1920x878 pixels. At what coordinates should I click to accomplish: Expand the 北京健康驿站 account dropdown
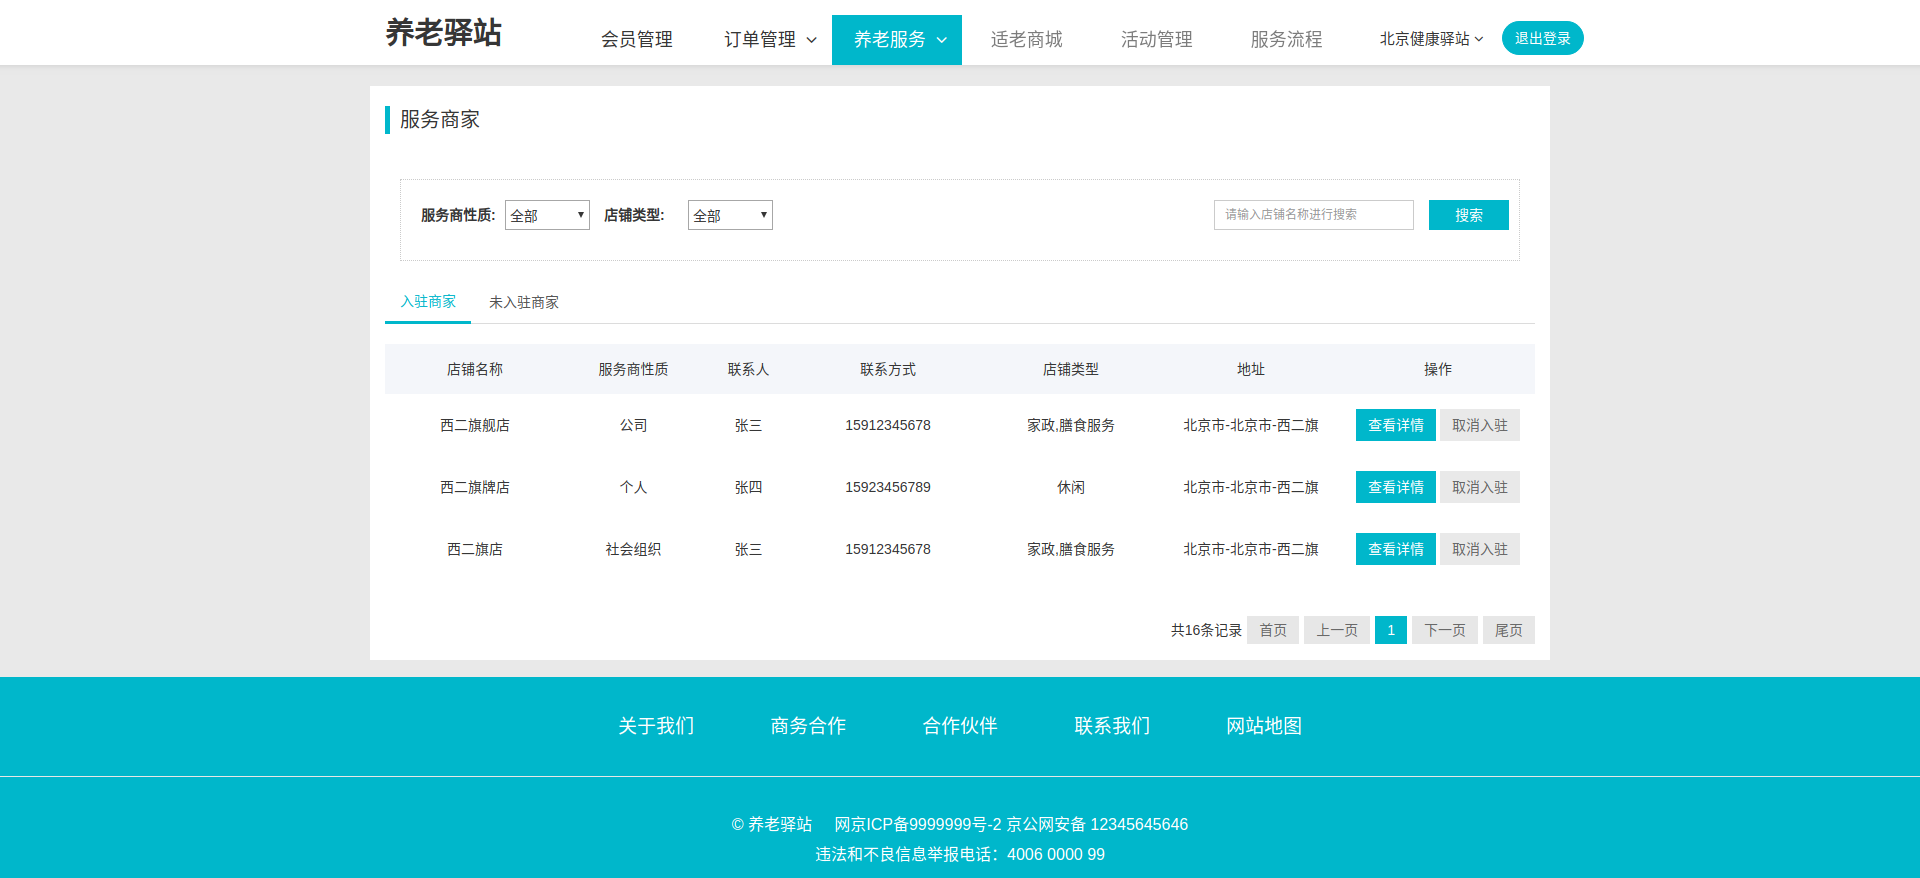(1431, 39)
